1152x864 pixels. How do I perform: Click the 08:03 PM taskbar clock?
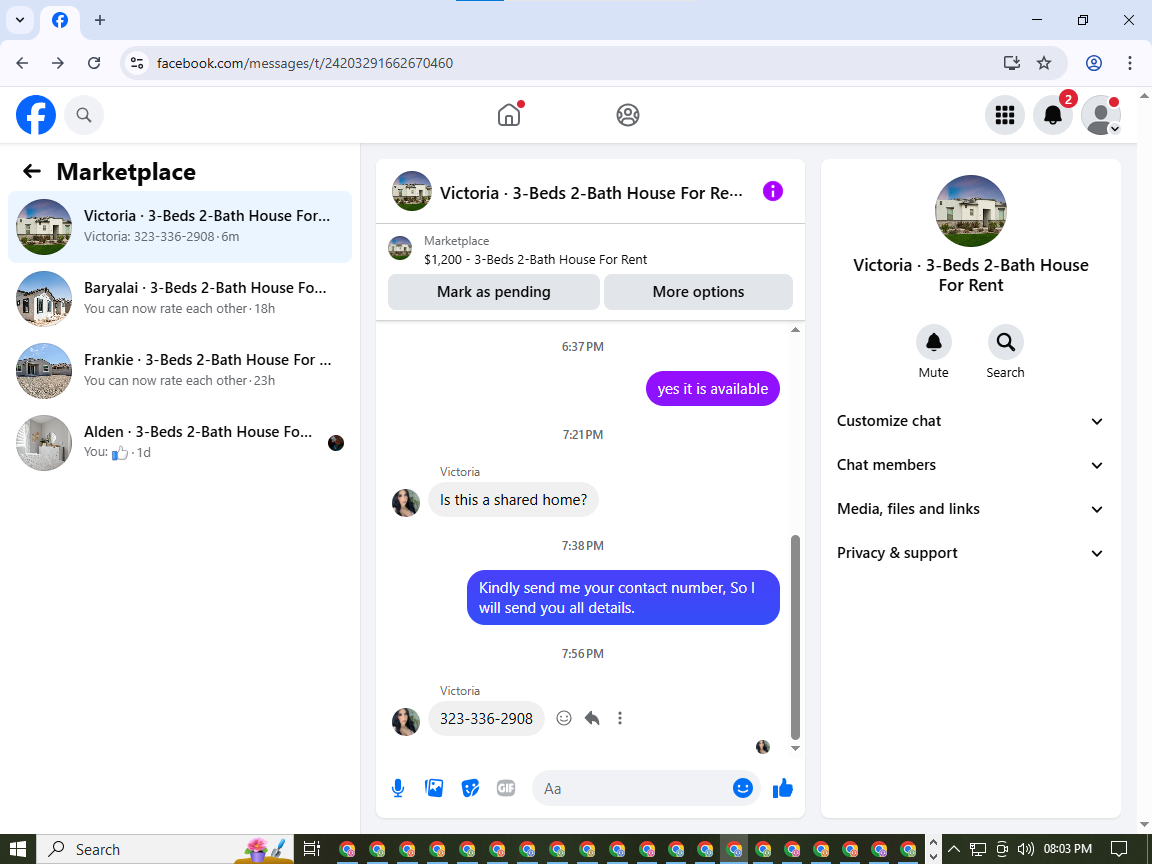1068,849
